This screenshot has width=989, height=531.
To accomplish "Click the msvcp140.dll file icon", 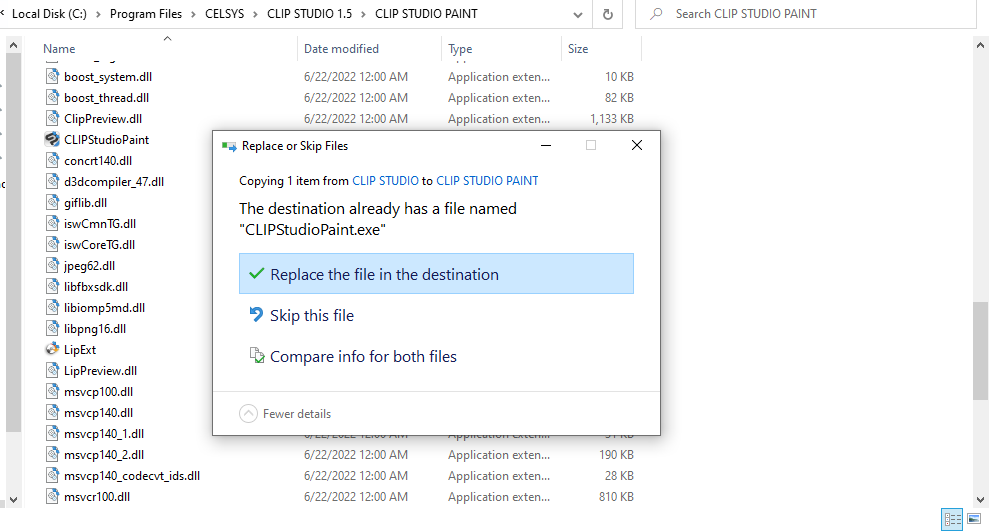I will point(52,412).
